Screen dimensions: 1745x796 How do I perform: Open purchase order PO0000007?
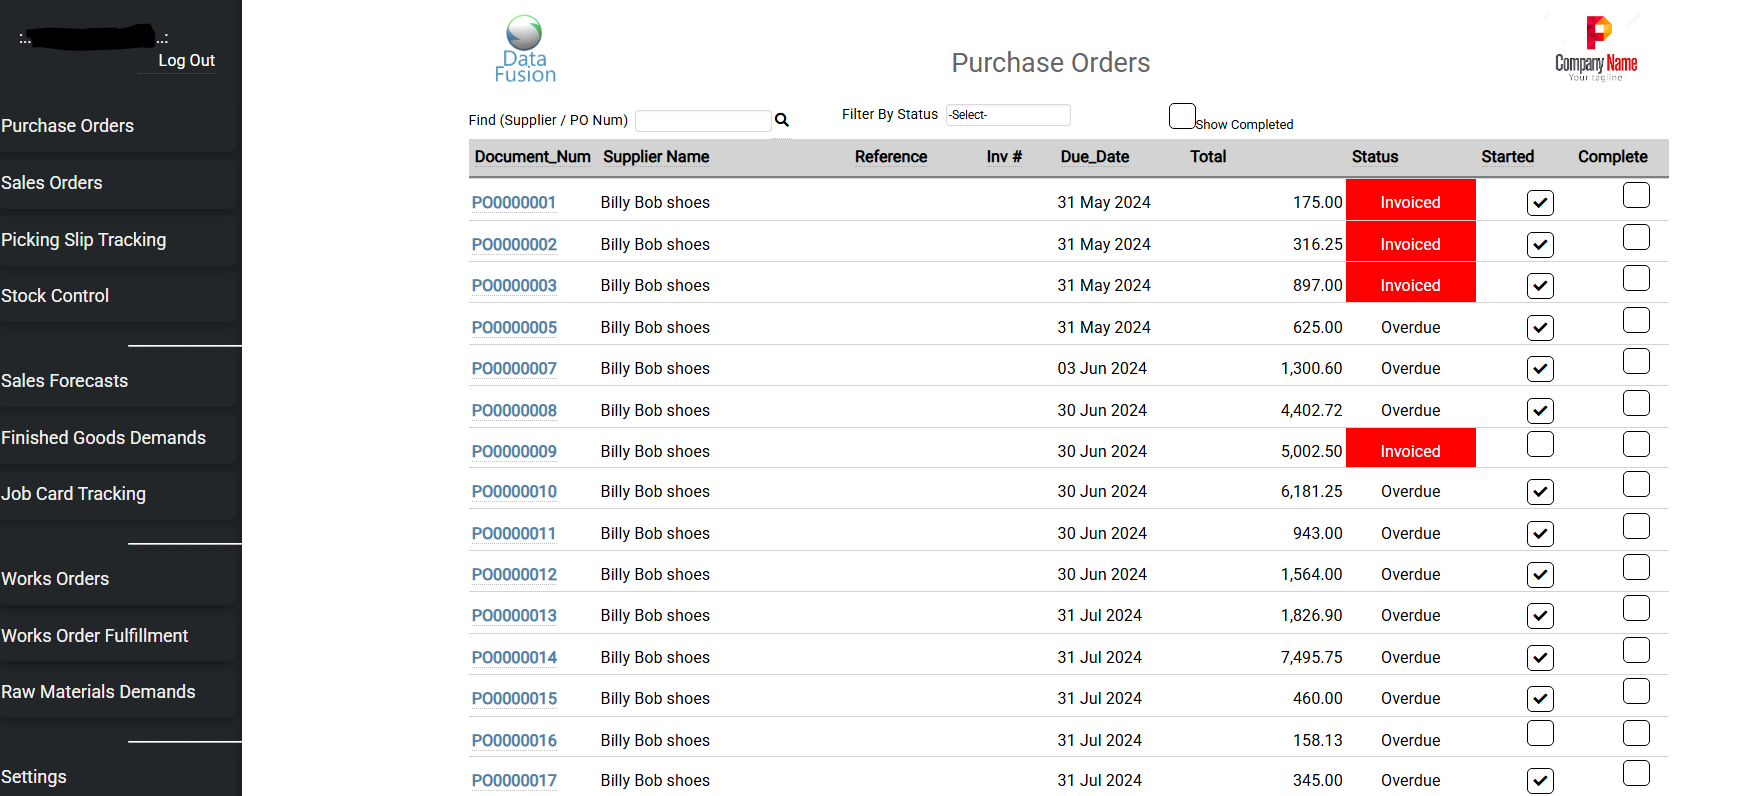coord(514,369)
